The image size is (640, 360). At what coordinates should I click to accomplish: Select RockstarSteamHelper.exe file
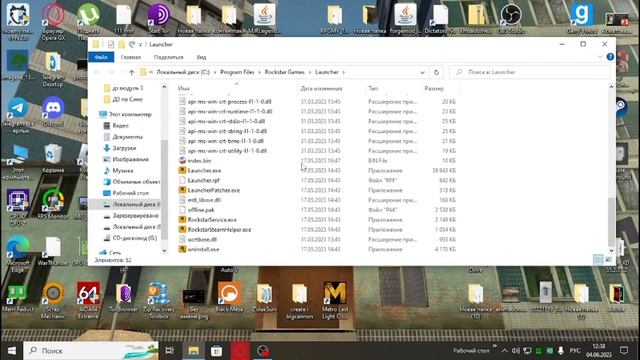click(219, 229)
